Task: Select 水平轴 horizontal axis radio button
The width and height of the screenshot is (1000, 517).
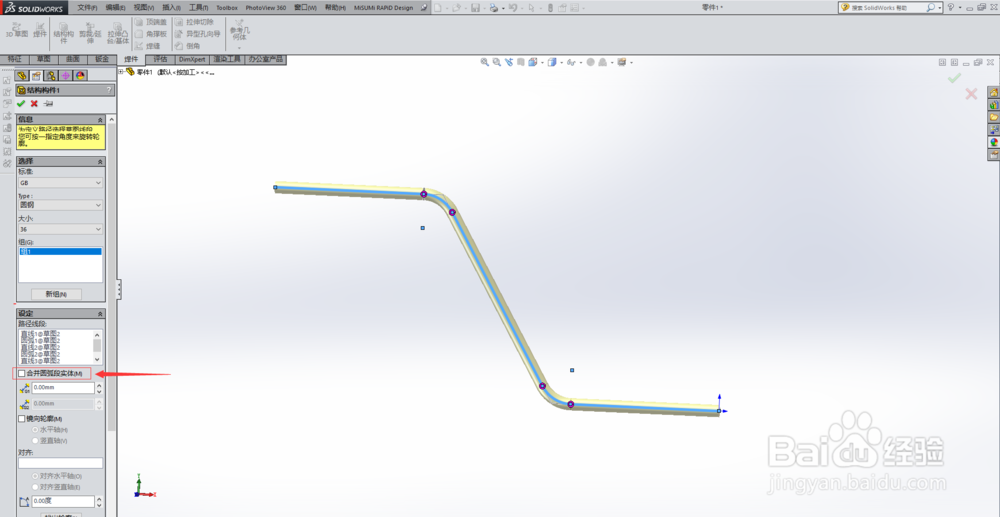Action: pos(35,430)
